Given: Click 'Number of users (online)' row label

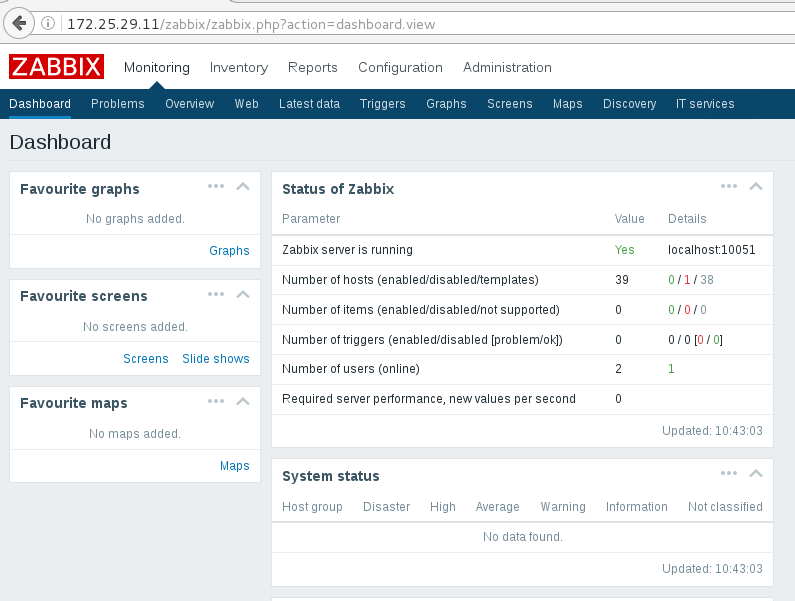Looking at the screenshot, I should (351, 369).
